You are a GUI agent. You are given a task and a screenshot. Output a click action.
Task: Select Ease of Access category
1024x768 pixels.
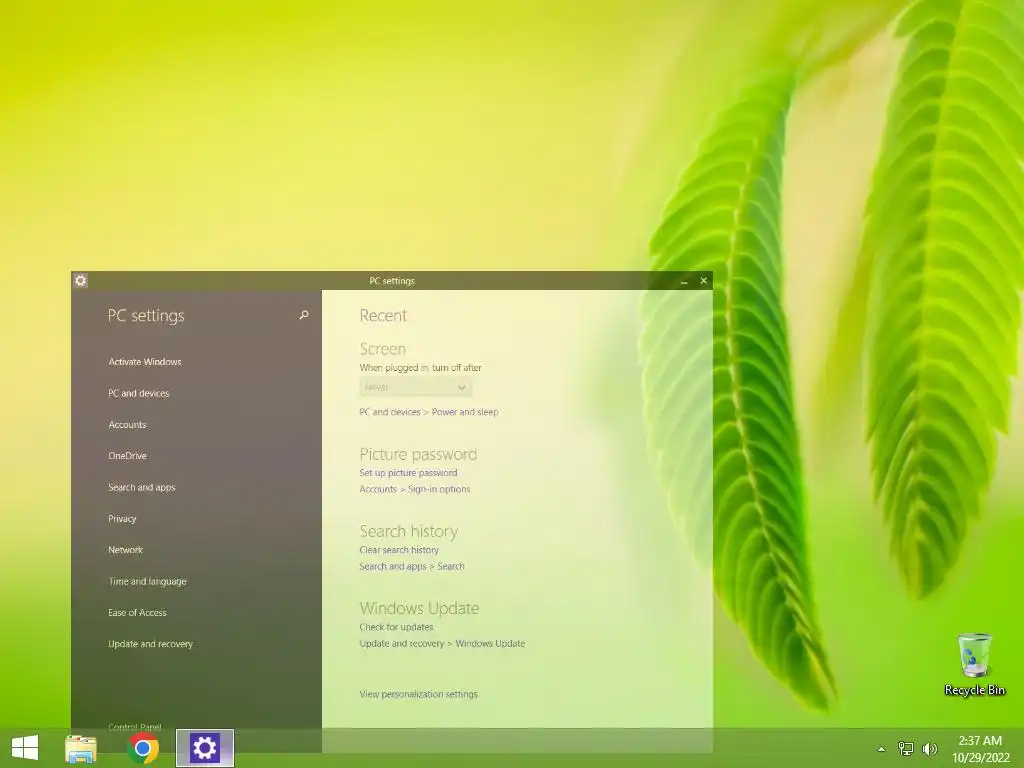point(137,613)
